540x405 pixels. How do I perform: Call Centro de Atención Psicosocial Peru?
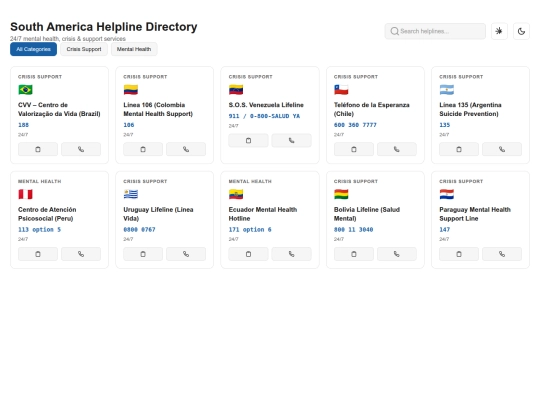[x=81, y=254]
